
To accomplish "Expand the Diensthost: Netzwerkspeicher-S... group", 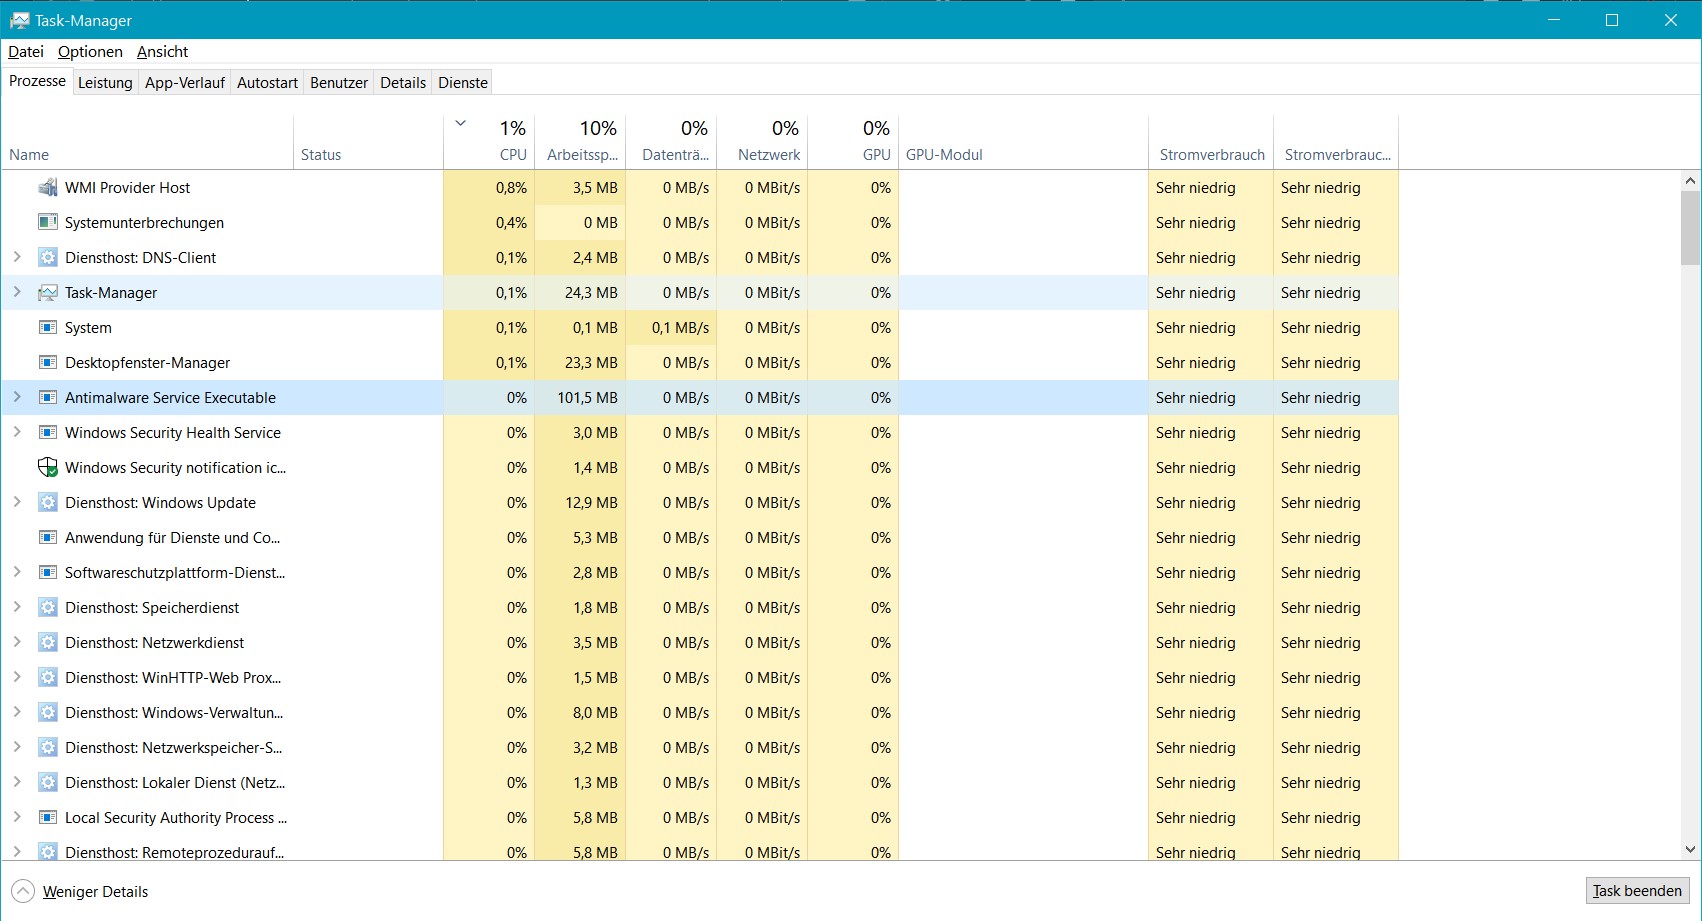I will coord(17,747).
